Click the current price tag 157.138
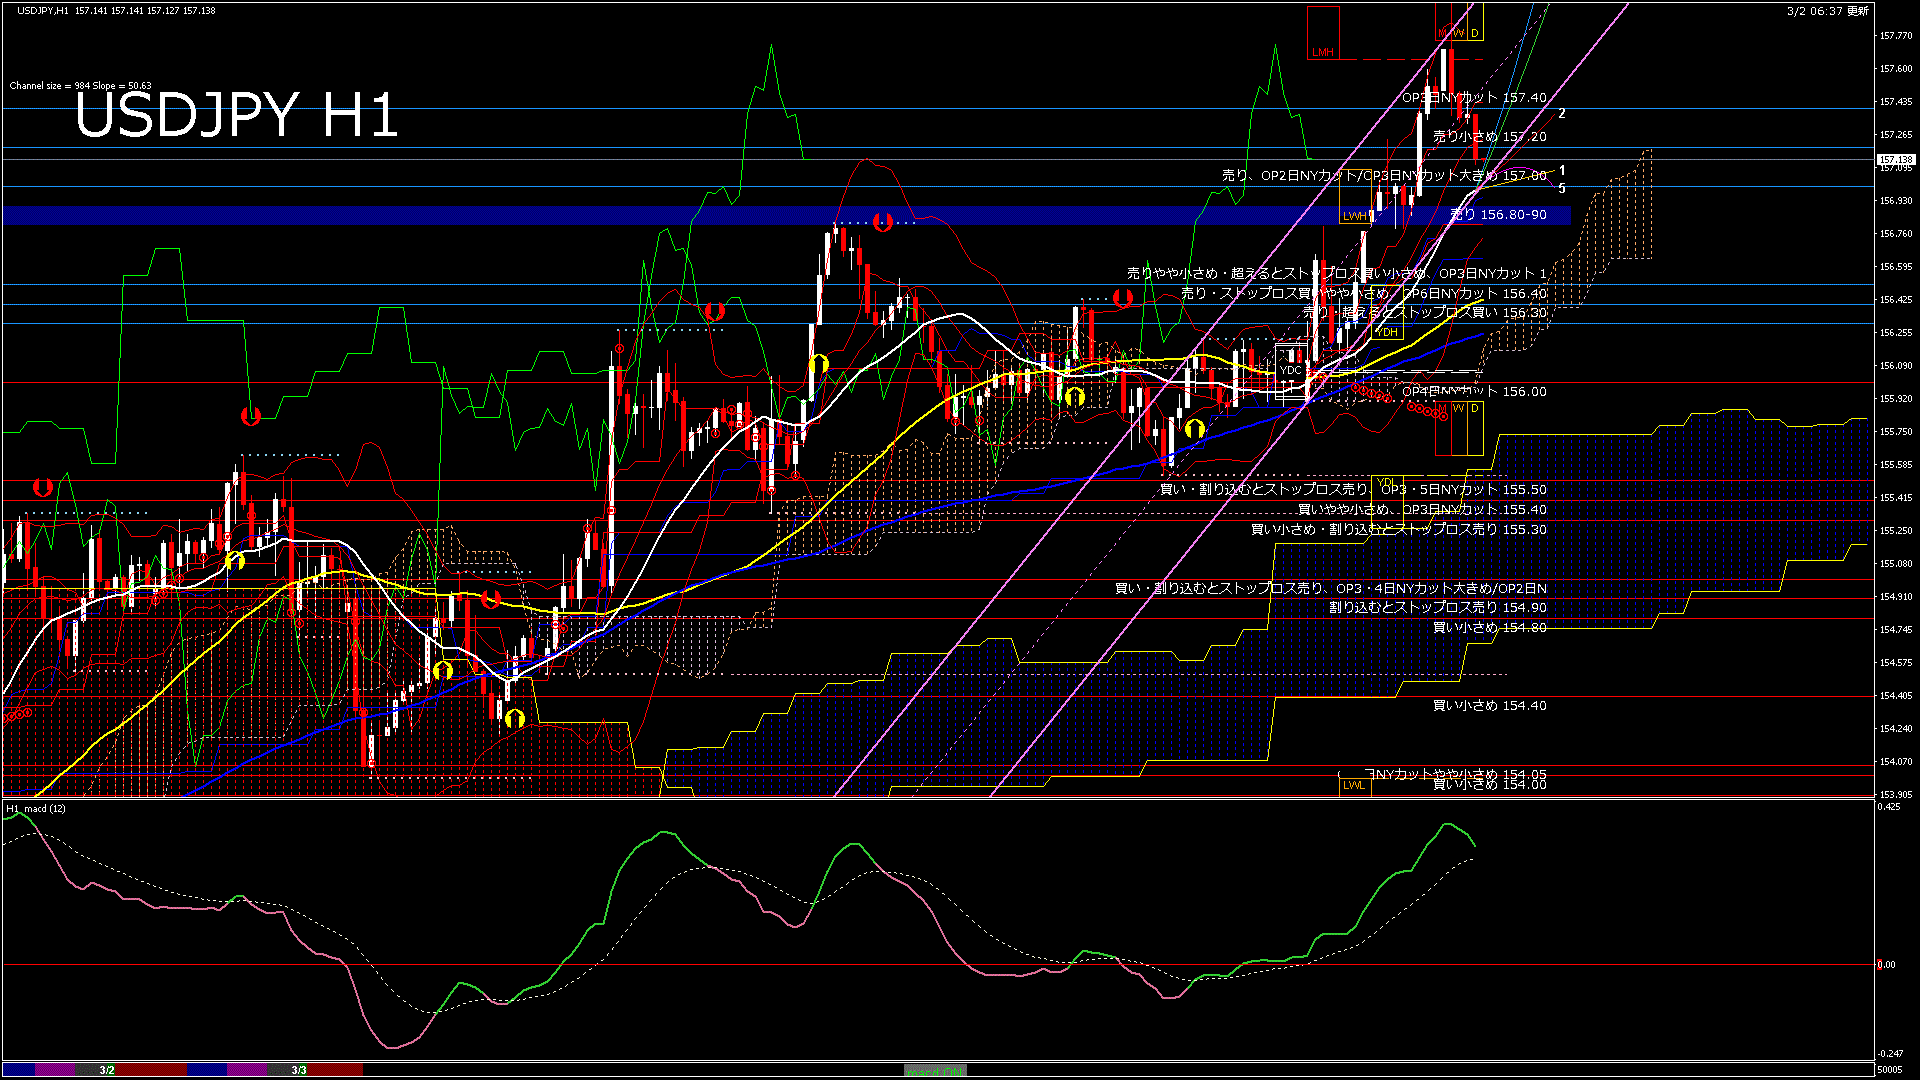Screen dimensions: 1920x1080 [1895, 160]
